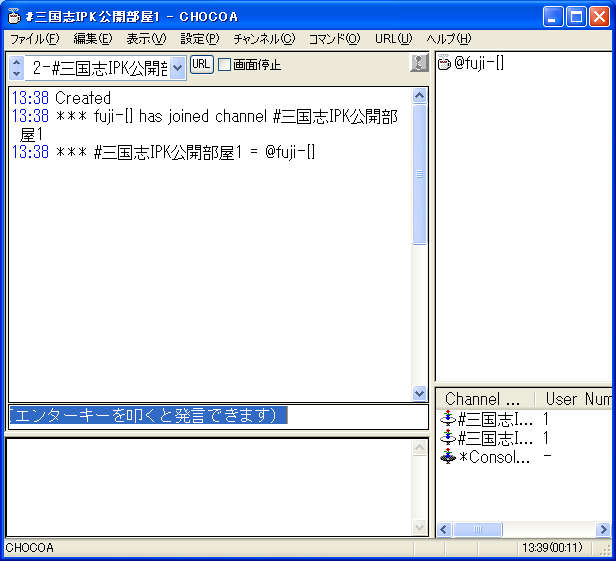The image size is (616, 561).
Task: Click chat log scroll-down arrow
Action: tap(419, 394)
